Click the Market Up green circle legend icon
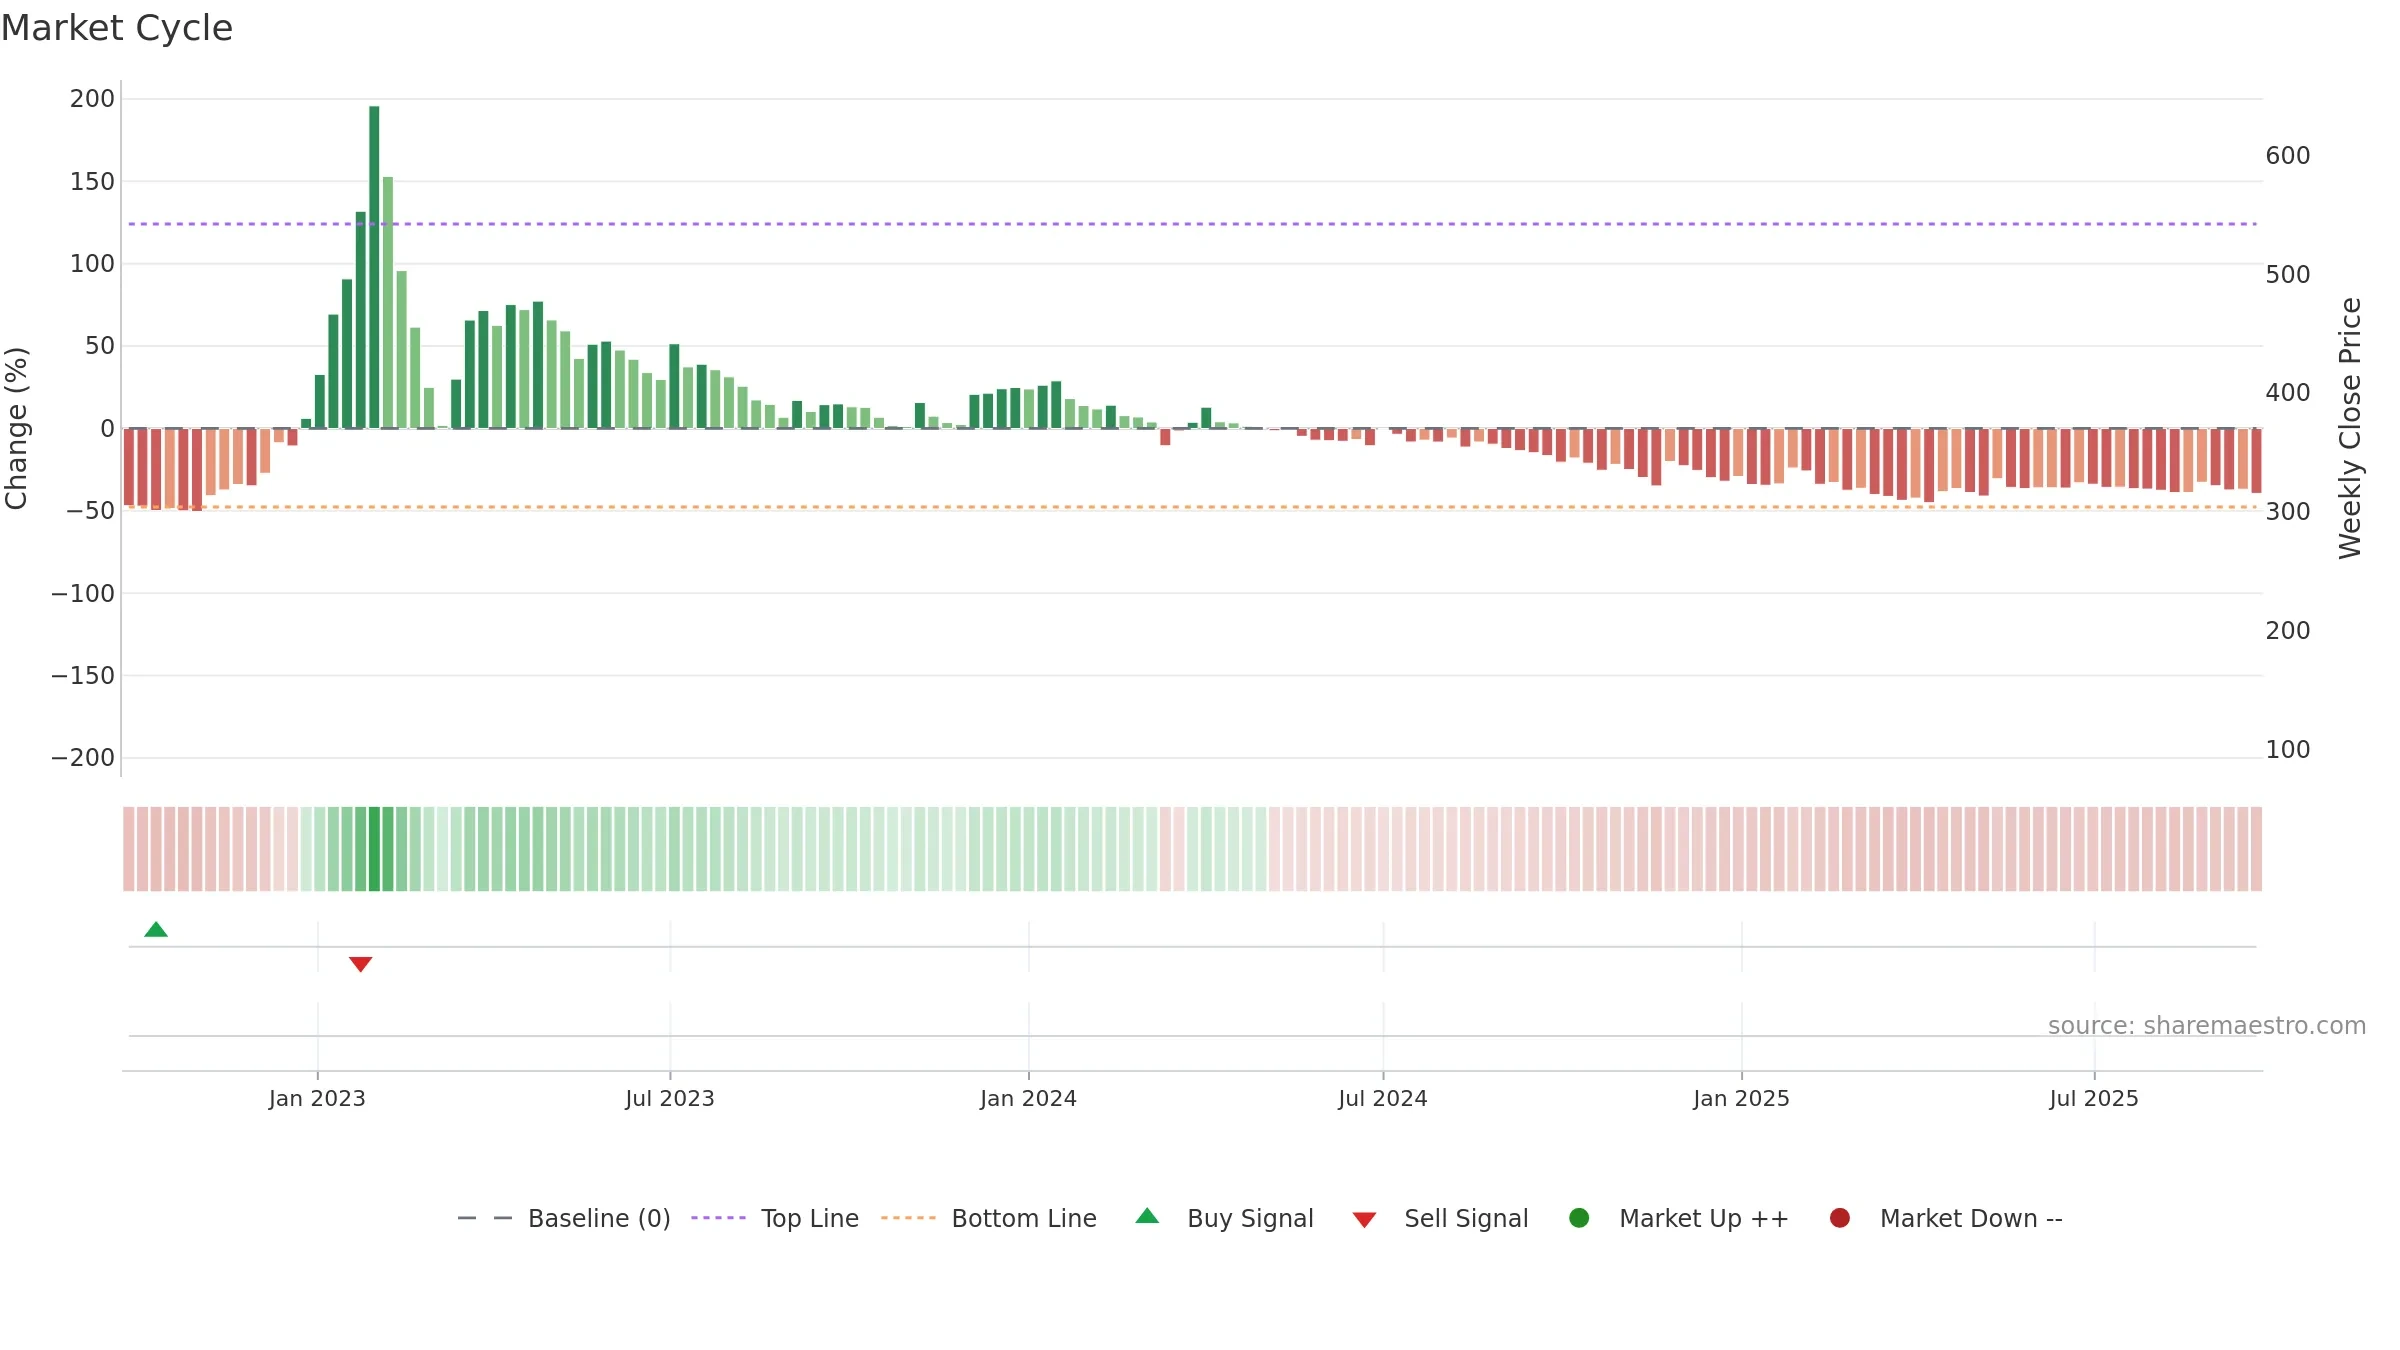Viewport: 2400px width, 1350px height. click(x=1580, y=1218)
